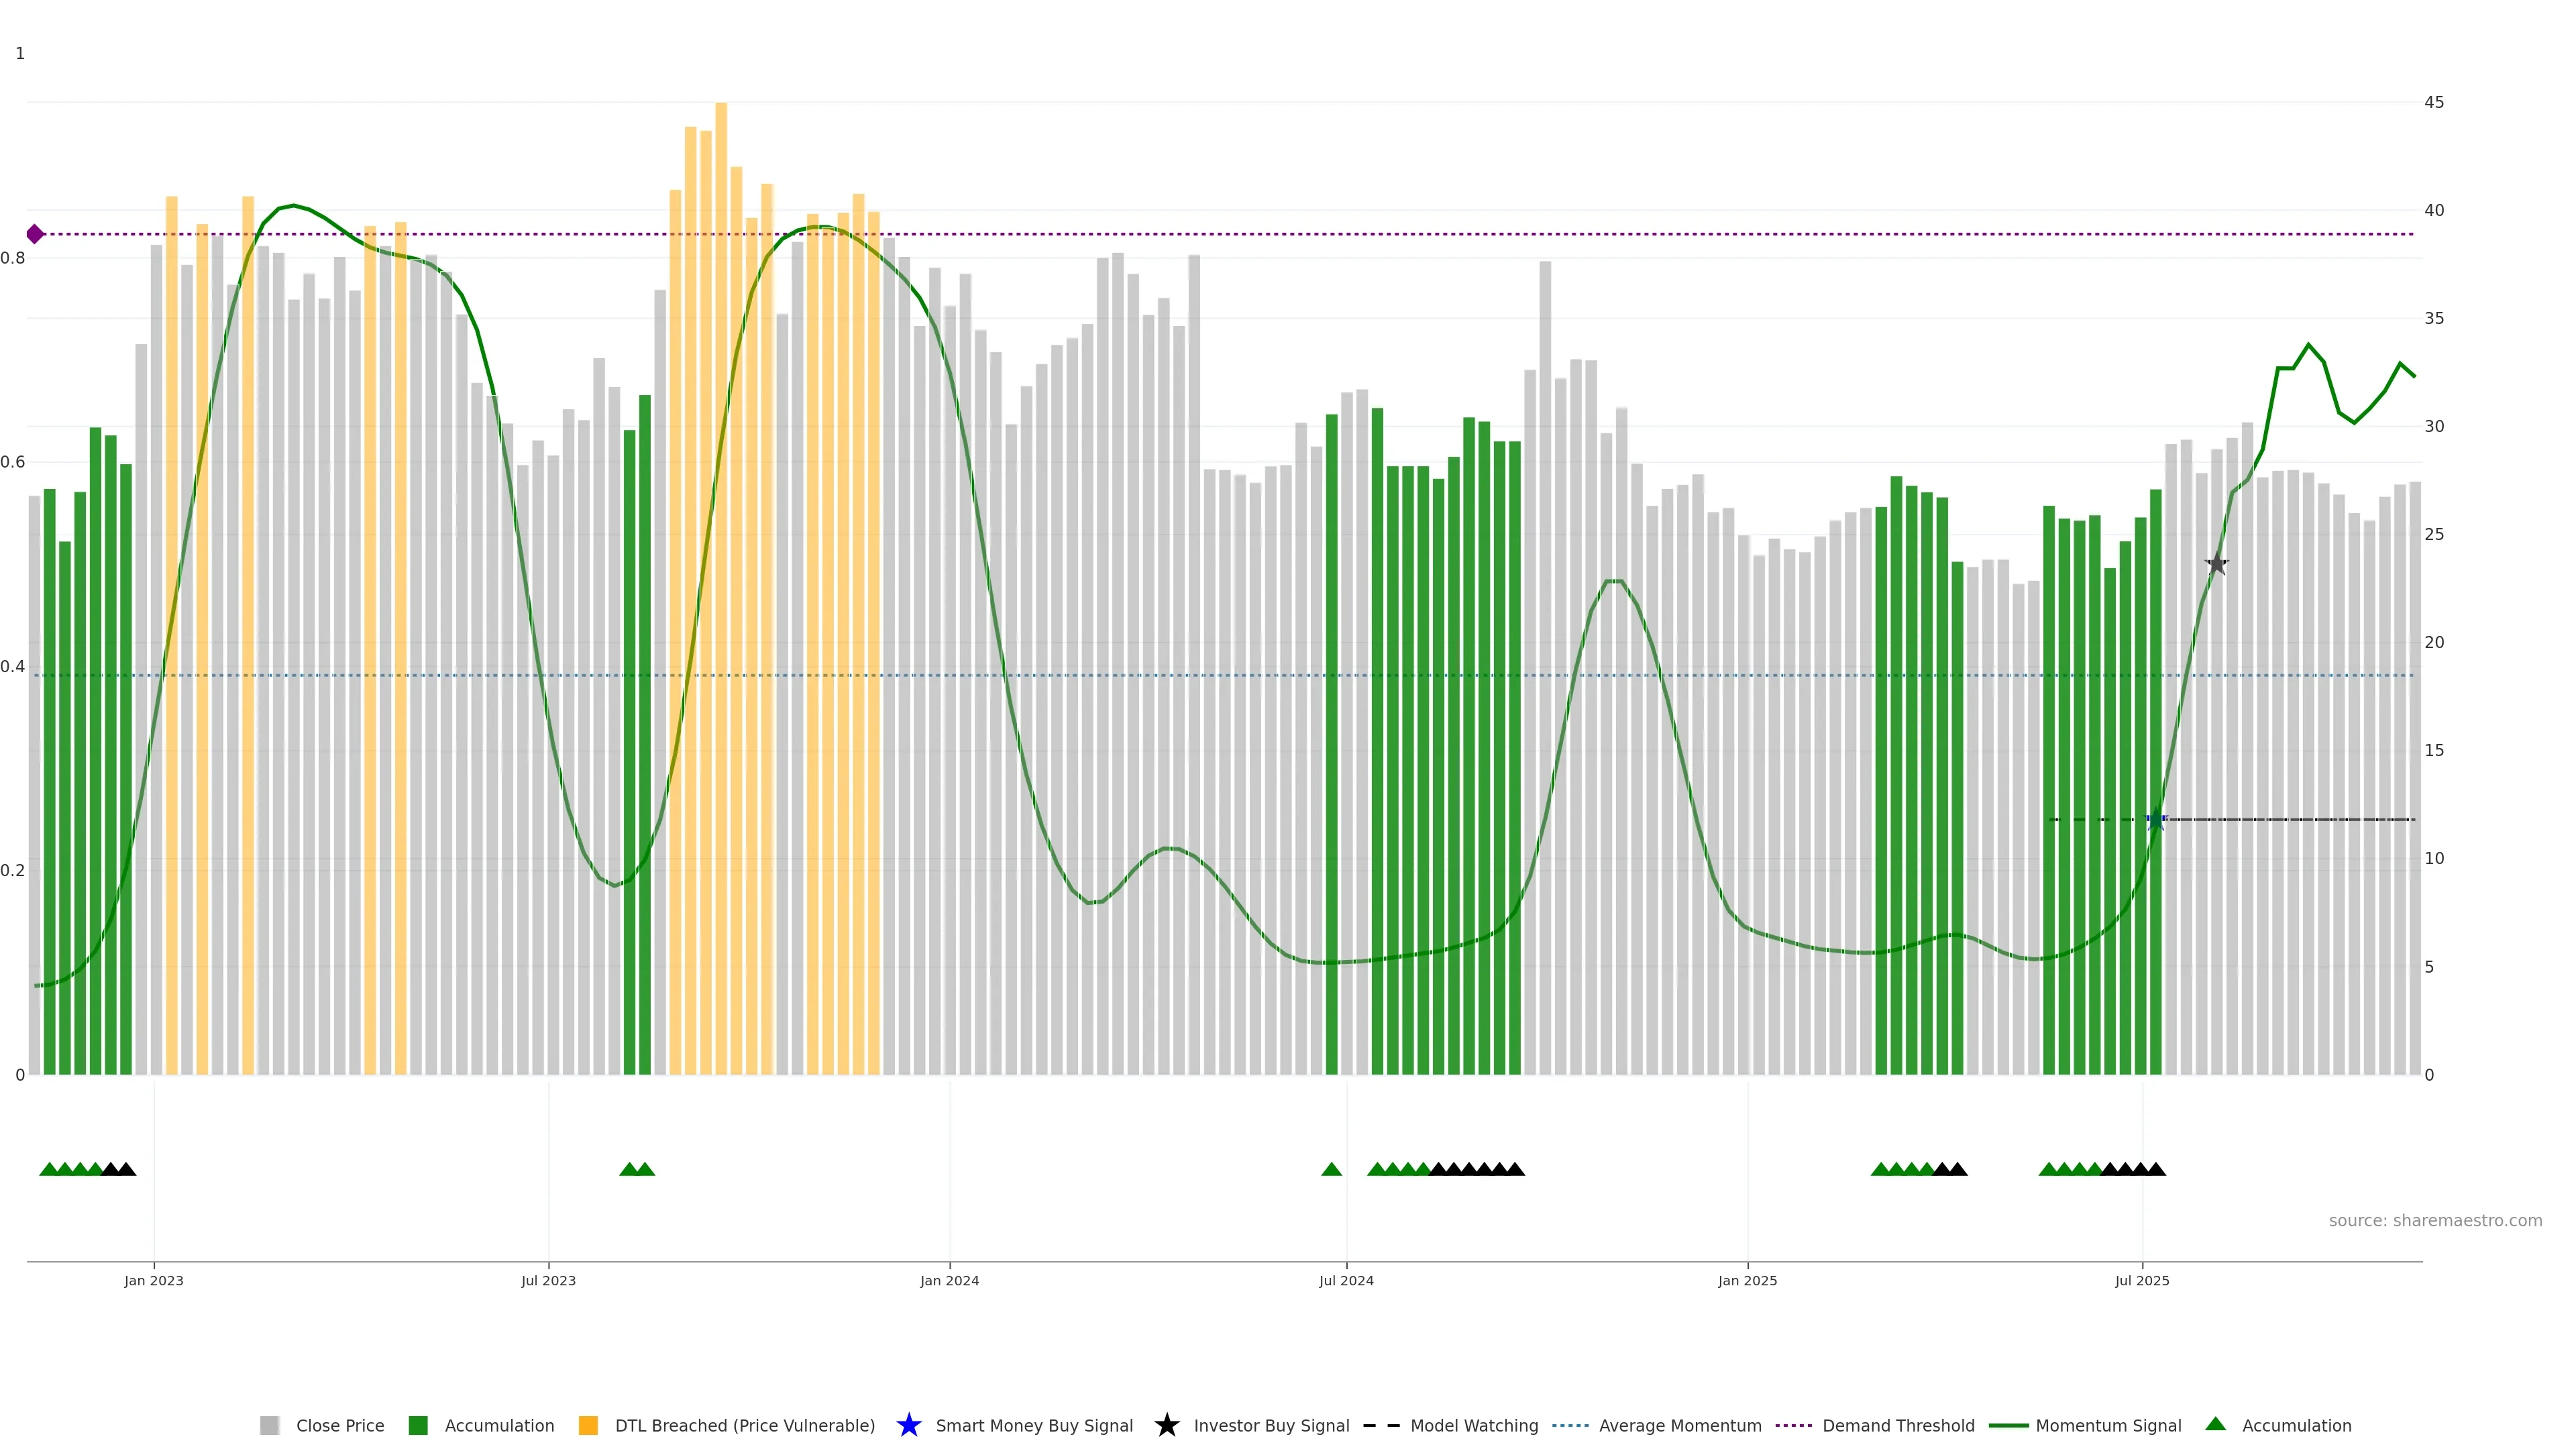Click the green Accumulation triangle legend icon
The height and width of the screenshot is (1449, 2576).
pyautogui.click(x=2215, y=1424)
